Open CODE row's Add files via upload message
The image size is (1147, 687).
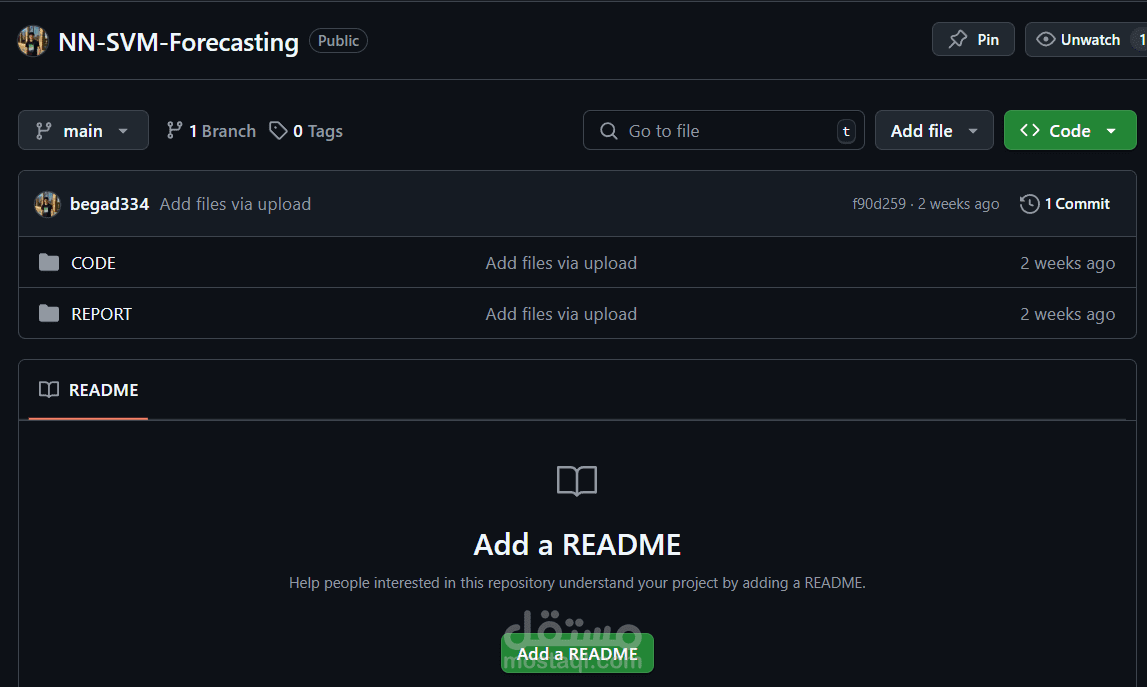click(x=561, y=263)
